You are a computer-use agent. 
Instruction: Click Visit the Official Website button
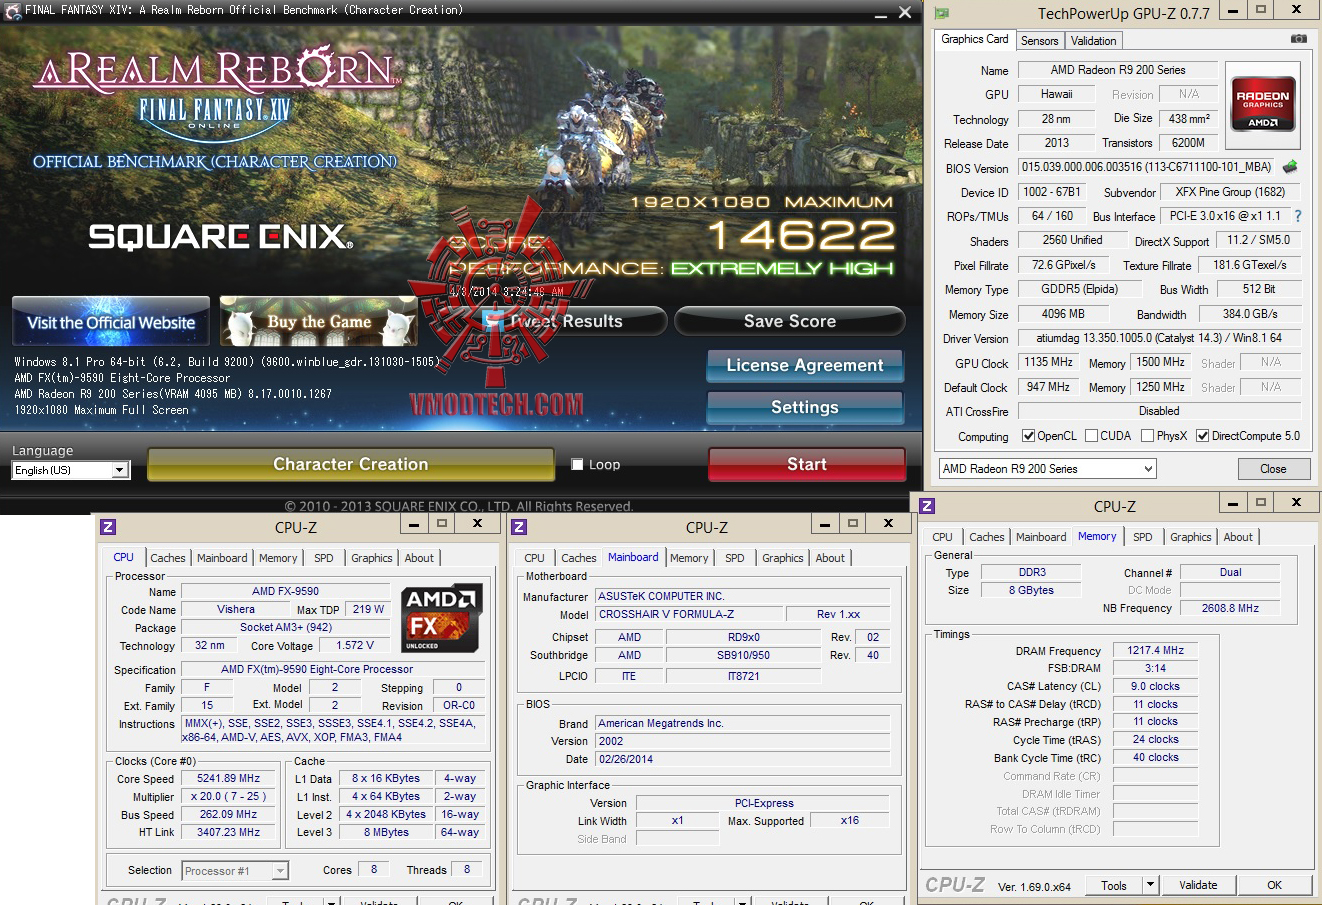pyautogui.click(x=111, y=322)
